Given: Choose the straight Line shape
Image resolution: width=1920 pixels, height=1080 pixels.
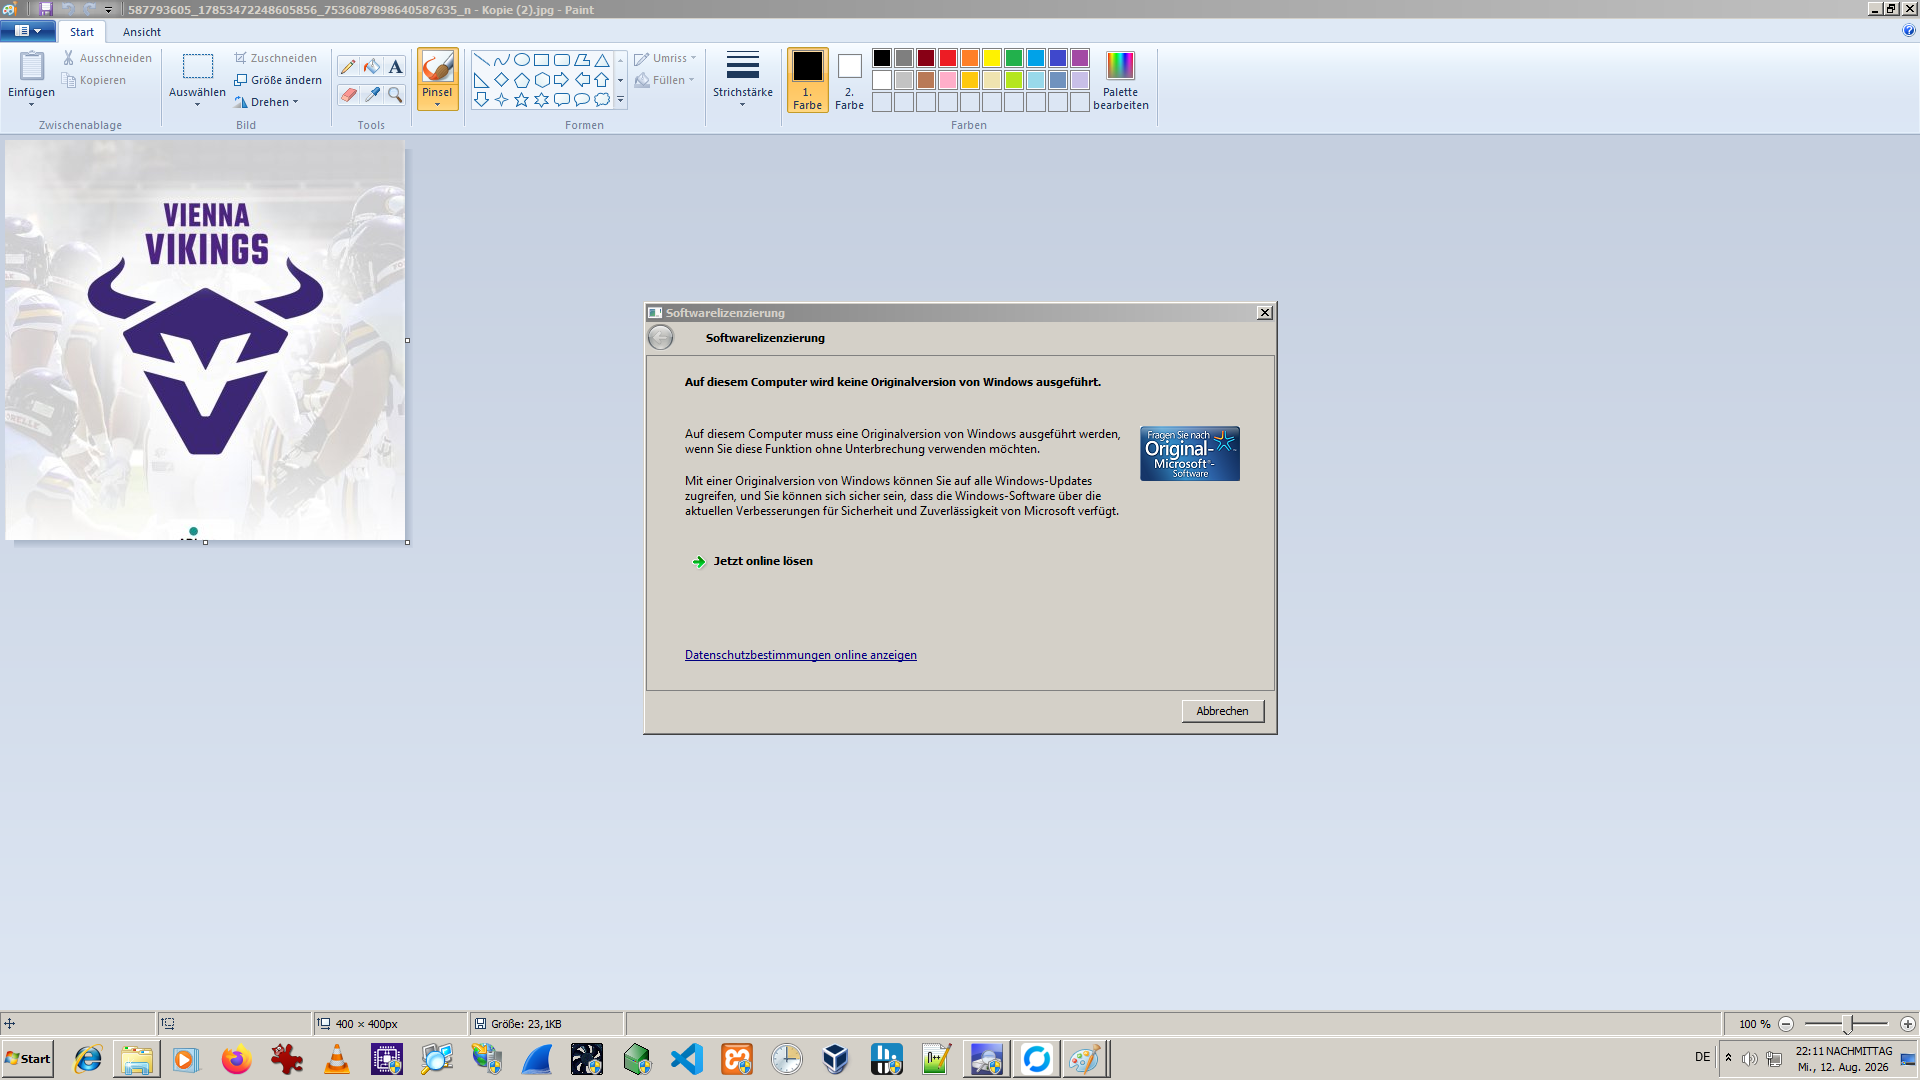Looking at the screenshot, I should 481,60.
